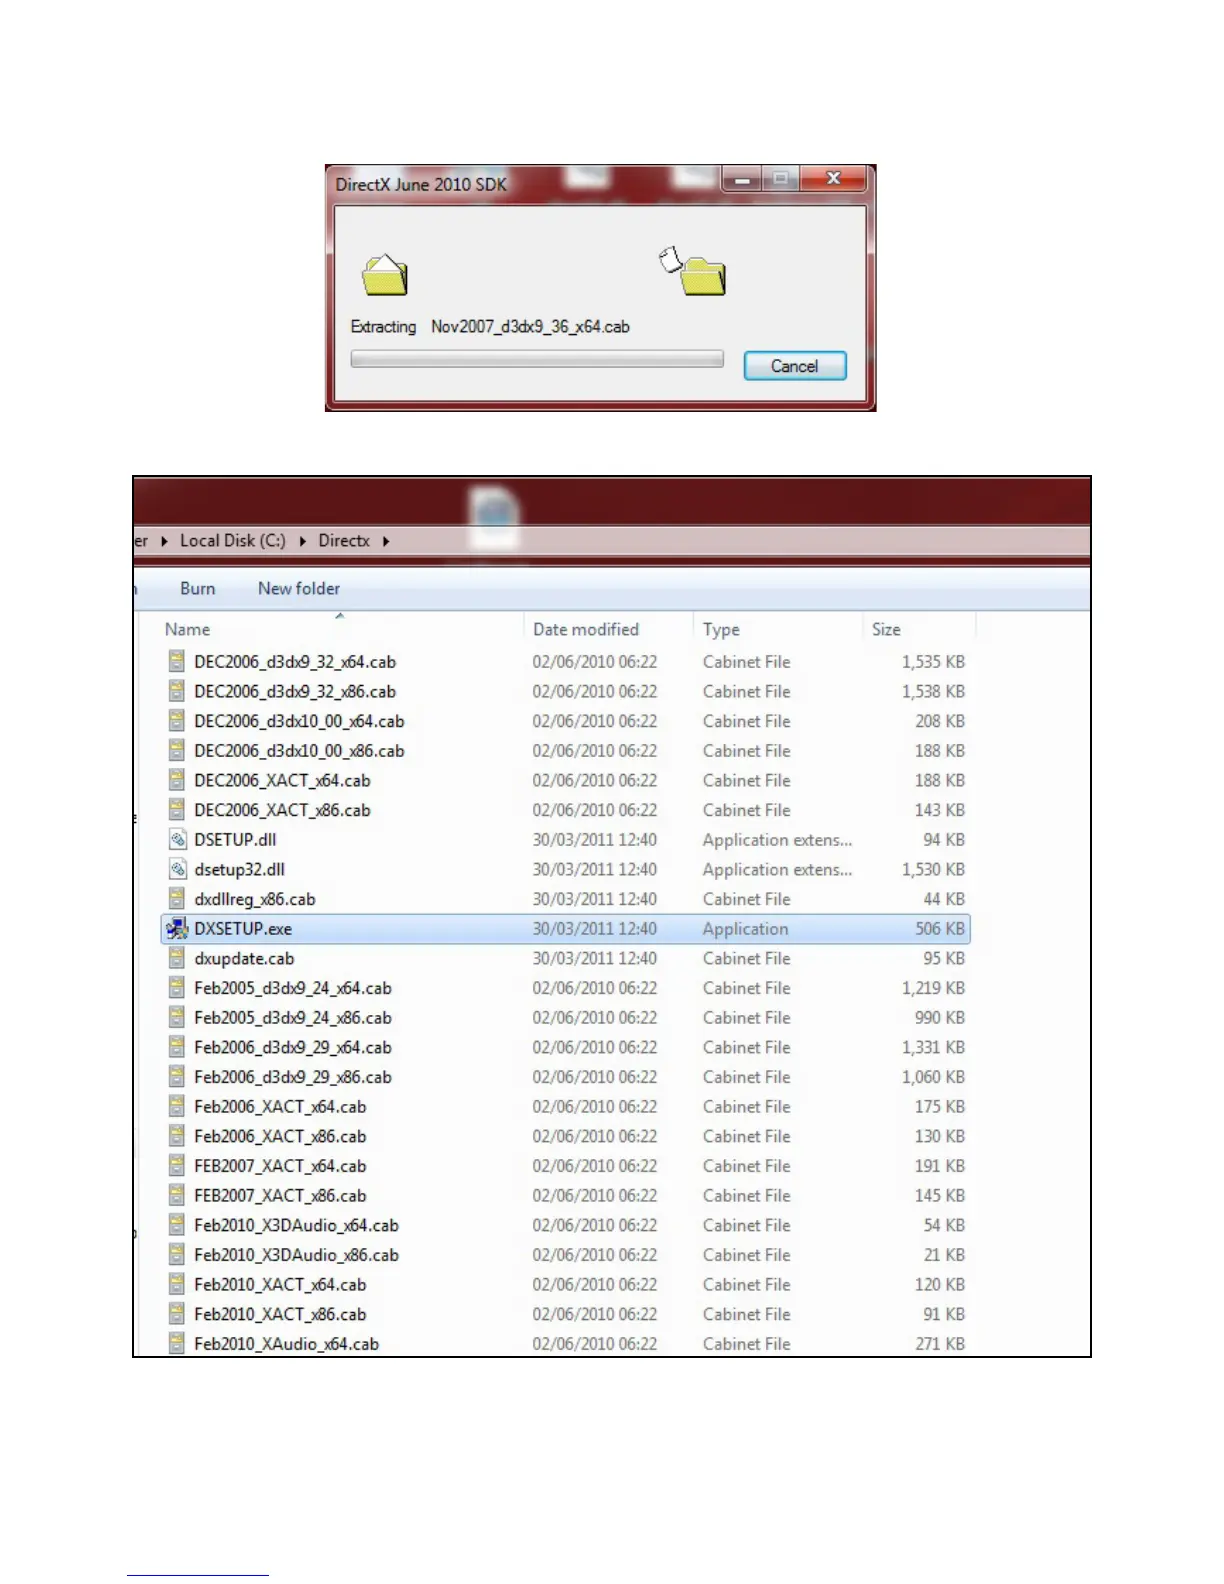Click the destination folder icon in extraction dialog
Viewport: 1224px width, 1584px height.
(x=693, y=272)
